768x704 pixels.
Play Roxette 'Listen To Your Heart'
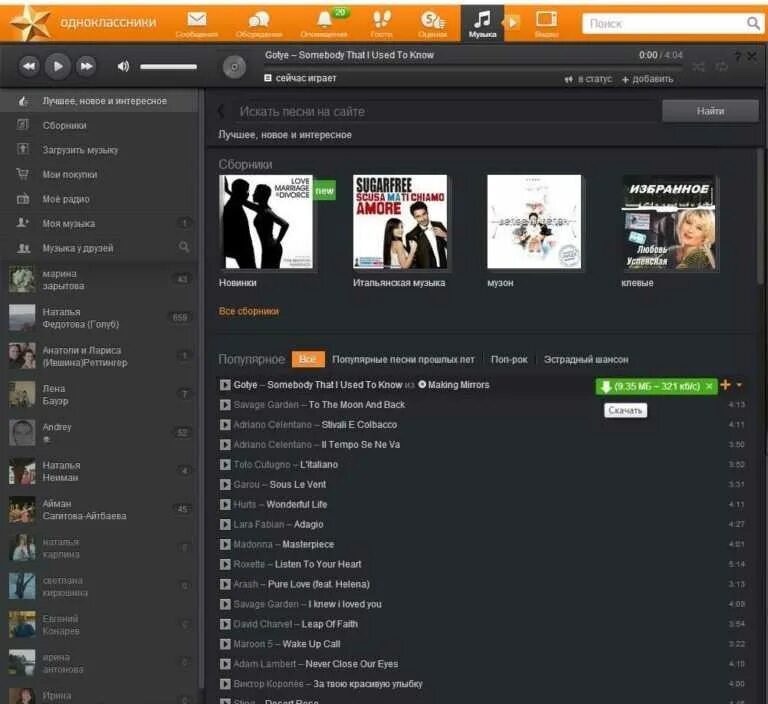[x=225, y=564]
